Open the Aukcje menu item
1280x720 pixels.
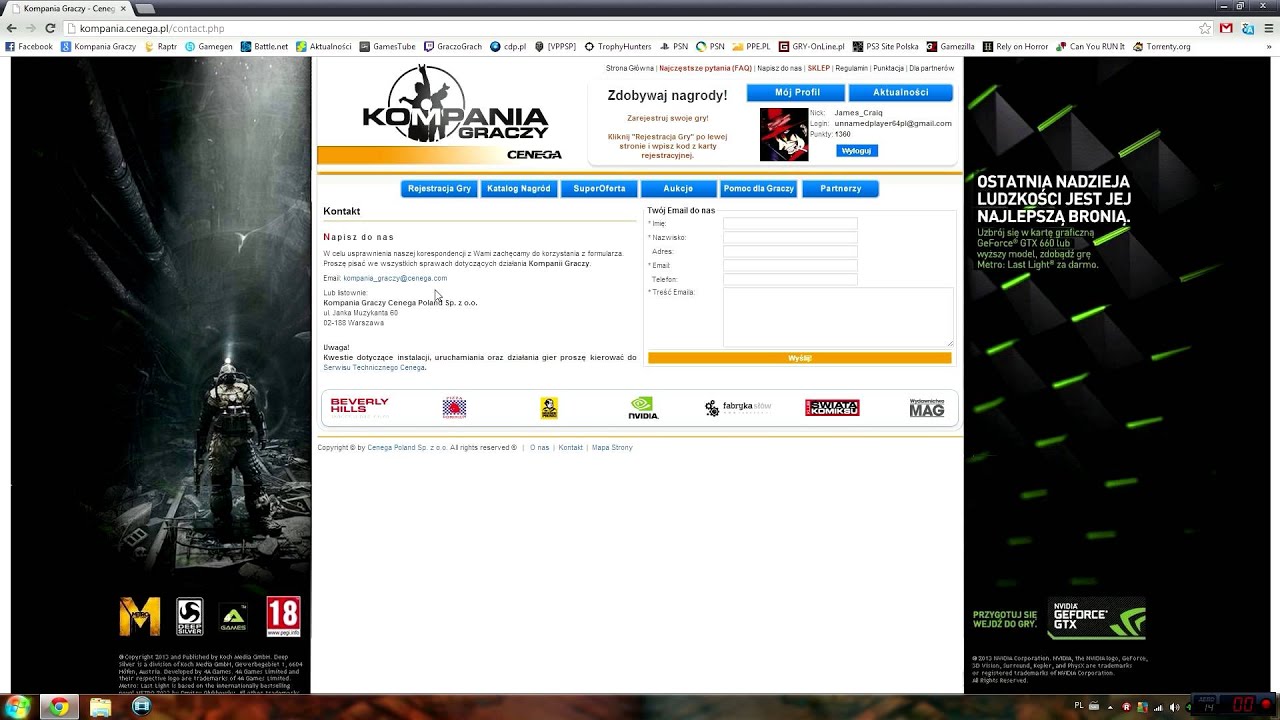[x=678, y=189]
